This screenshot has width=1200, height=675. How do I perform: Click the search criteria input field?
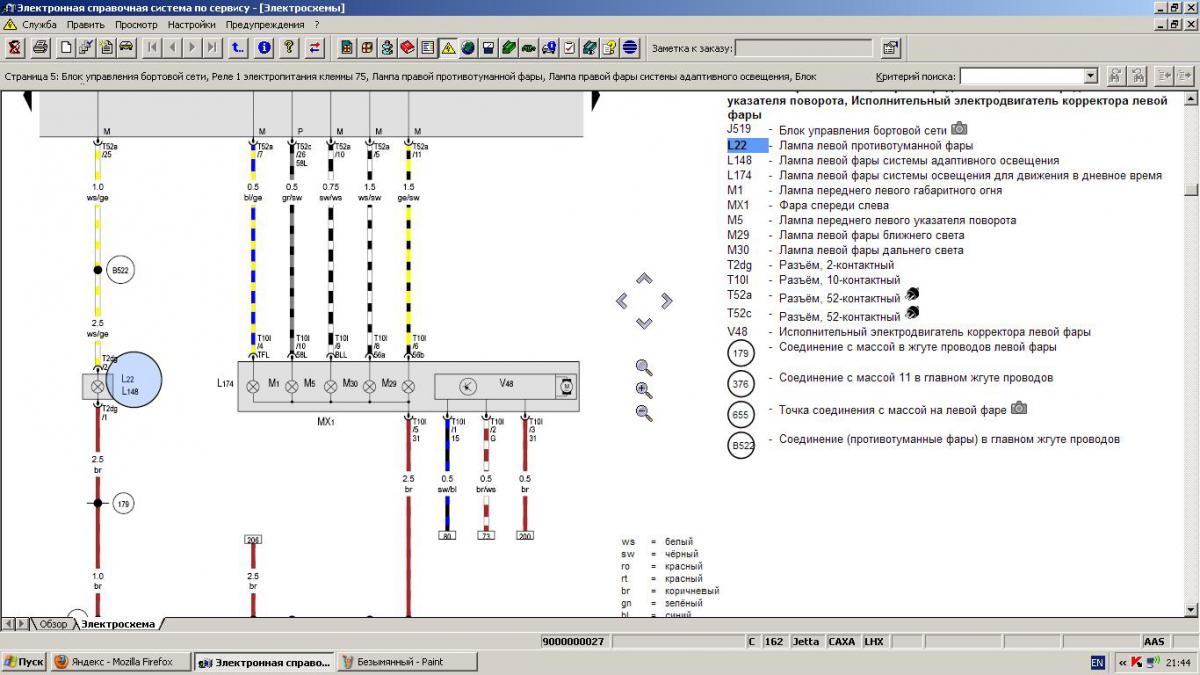(1022, 76)
